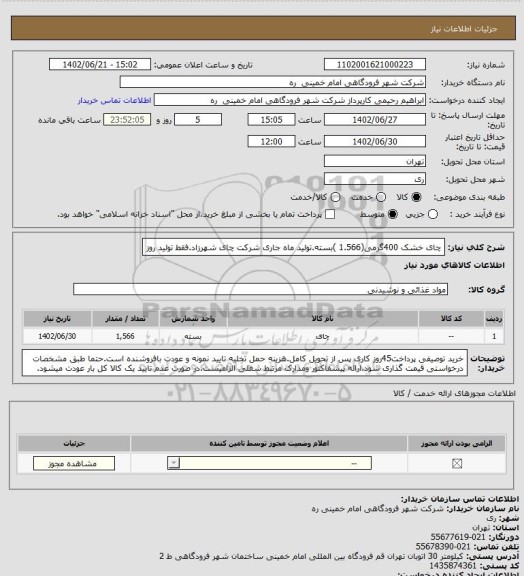
Task: Click the unit cell بسته
Action: click(x=193, y=336)
